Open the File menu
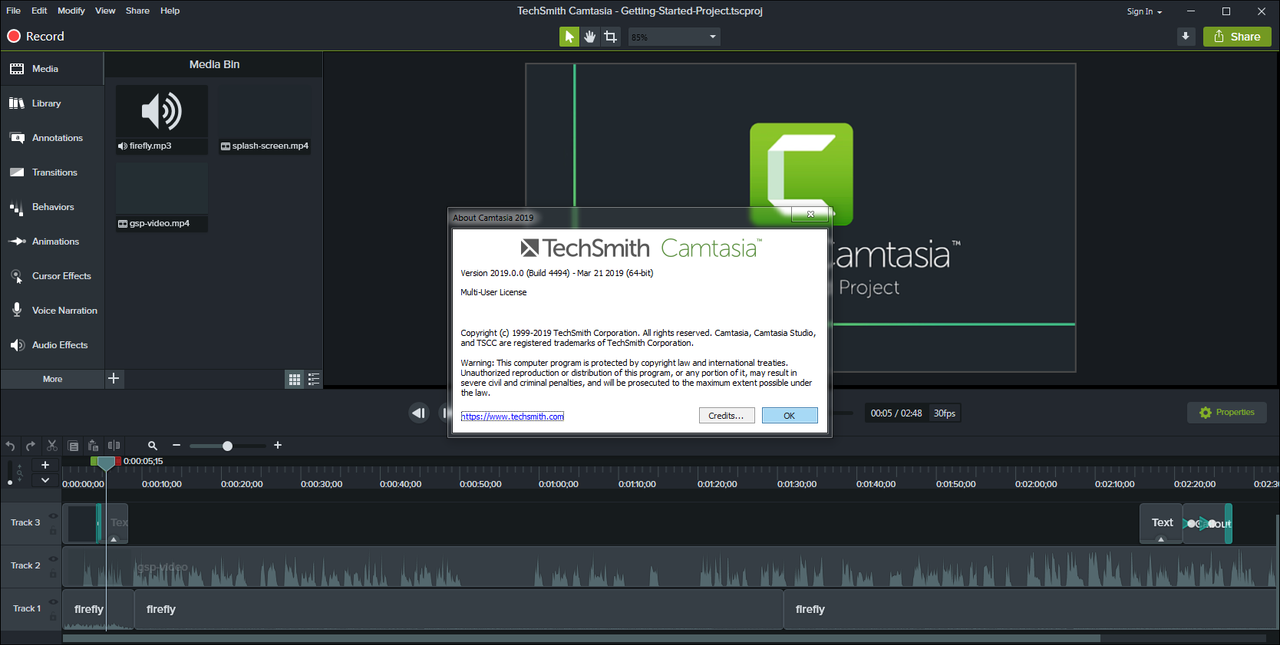 [13, 11]
